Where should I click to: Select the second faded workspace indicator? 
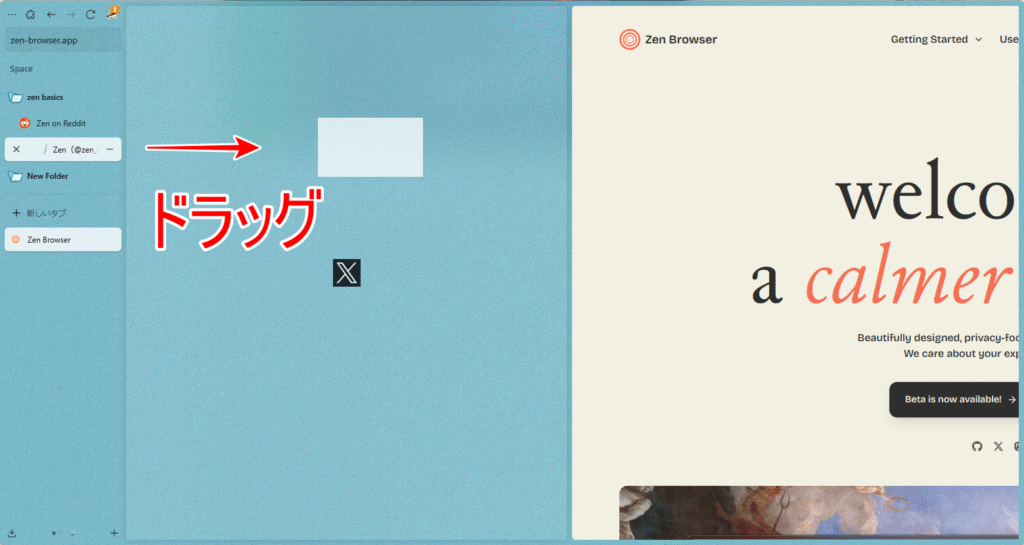tap(72, 533)
